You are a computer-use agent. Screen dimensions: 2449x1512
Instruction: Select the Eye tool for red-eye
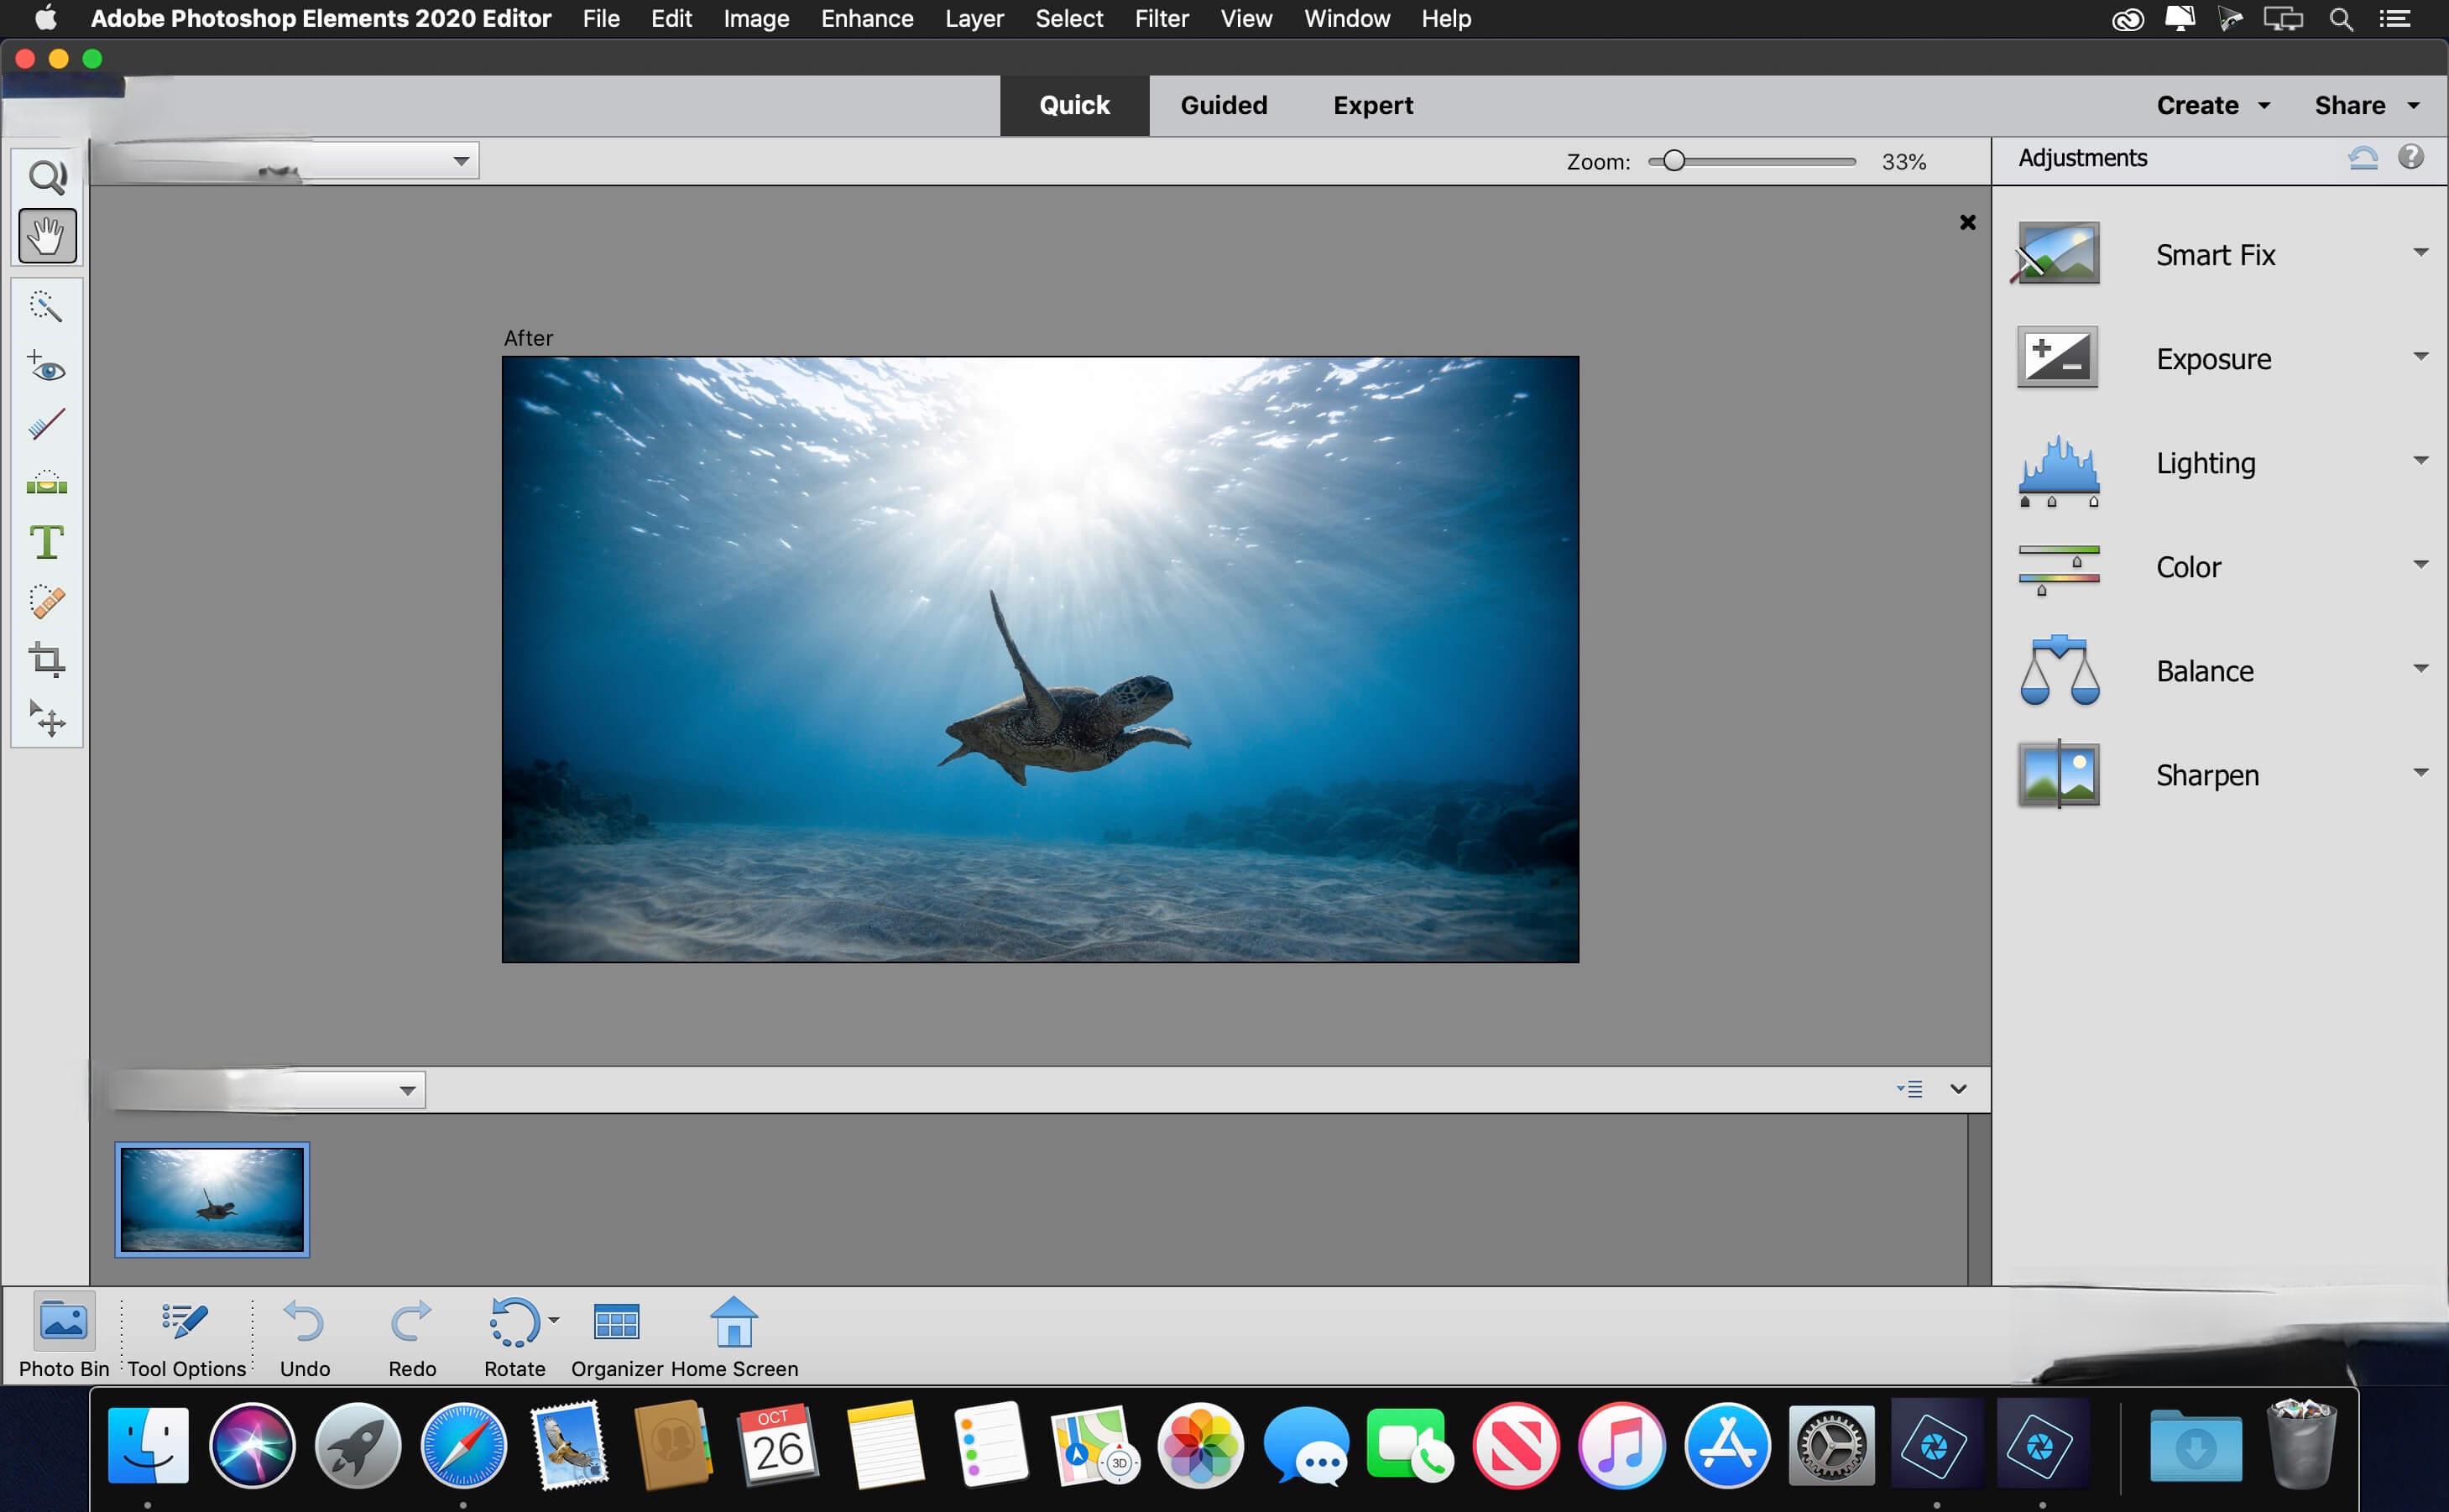46,367
